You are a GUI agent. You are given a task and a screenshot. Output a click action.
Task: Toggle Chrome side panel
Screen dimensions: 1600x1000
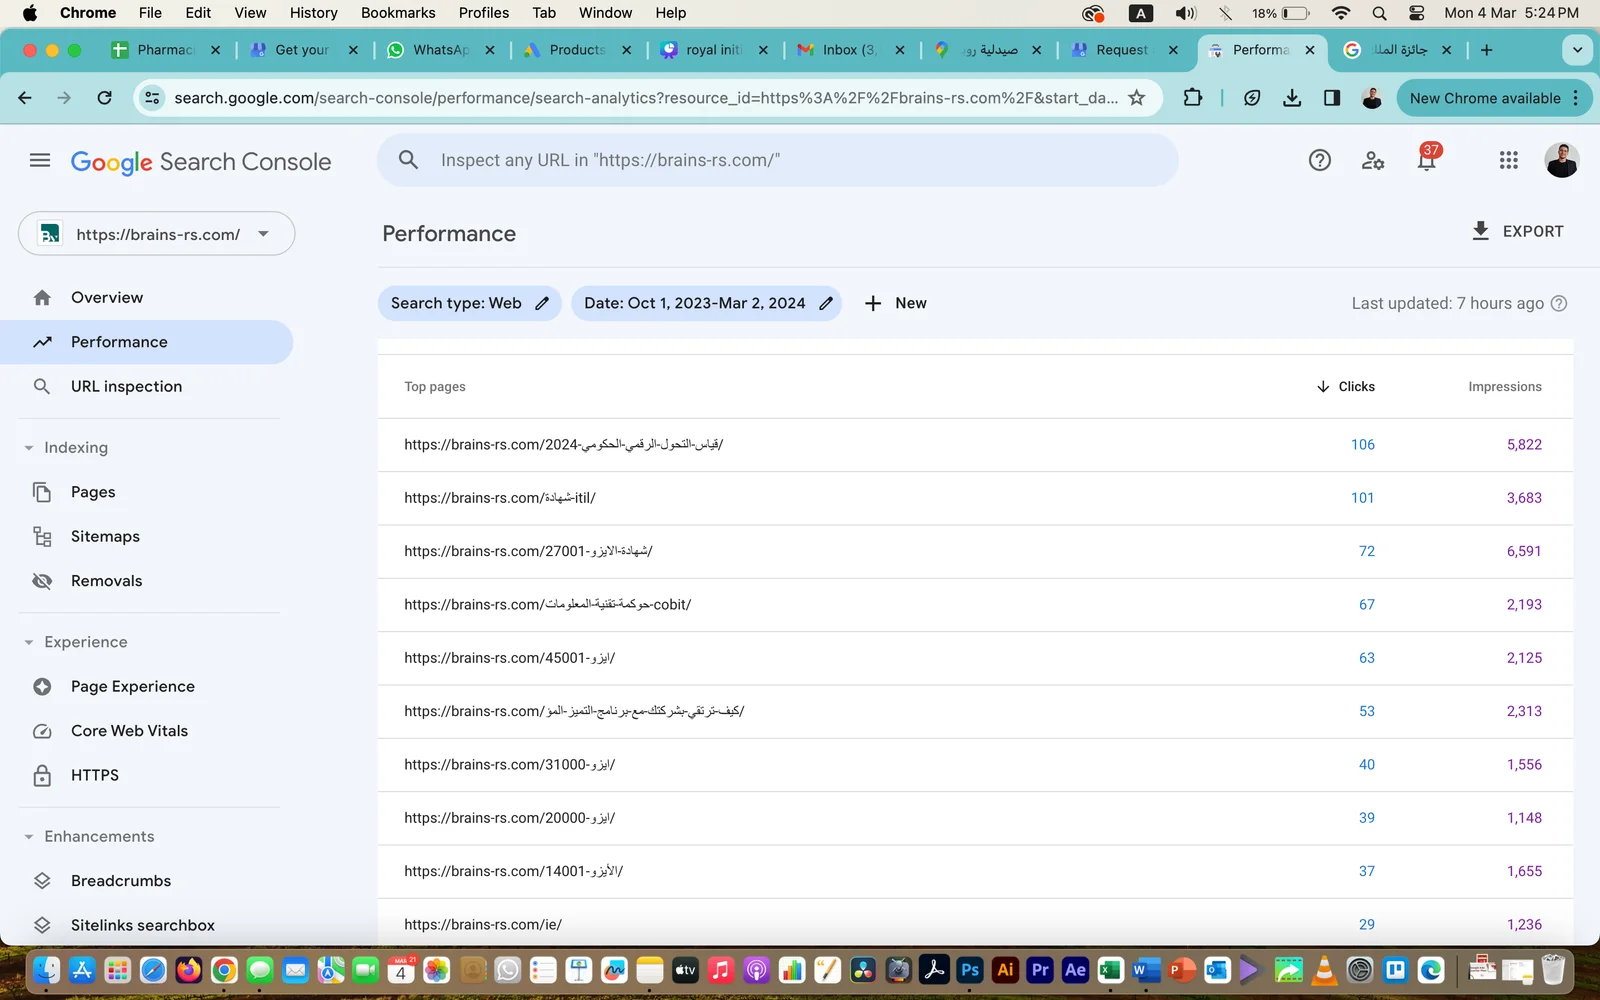tap(1331, 98)
